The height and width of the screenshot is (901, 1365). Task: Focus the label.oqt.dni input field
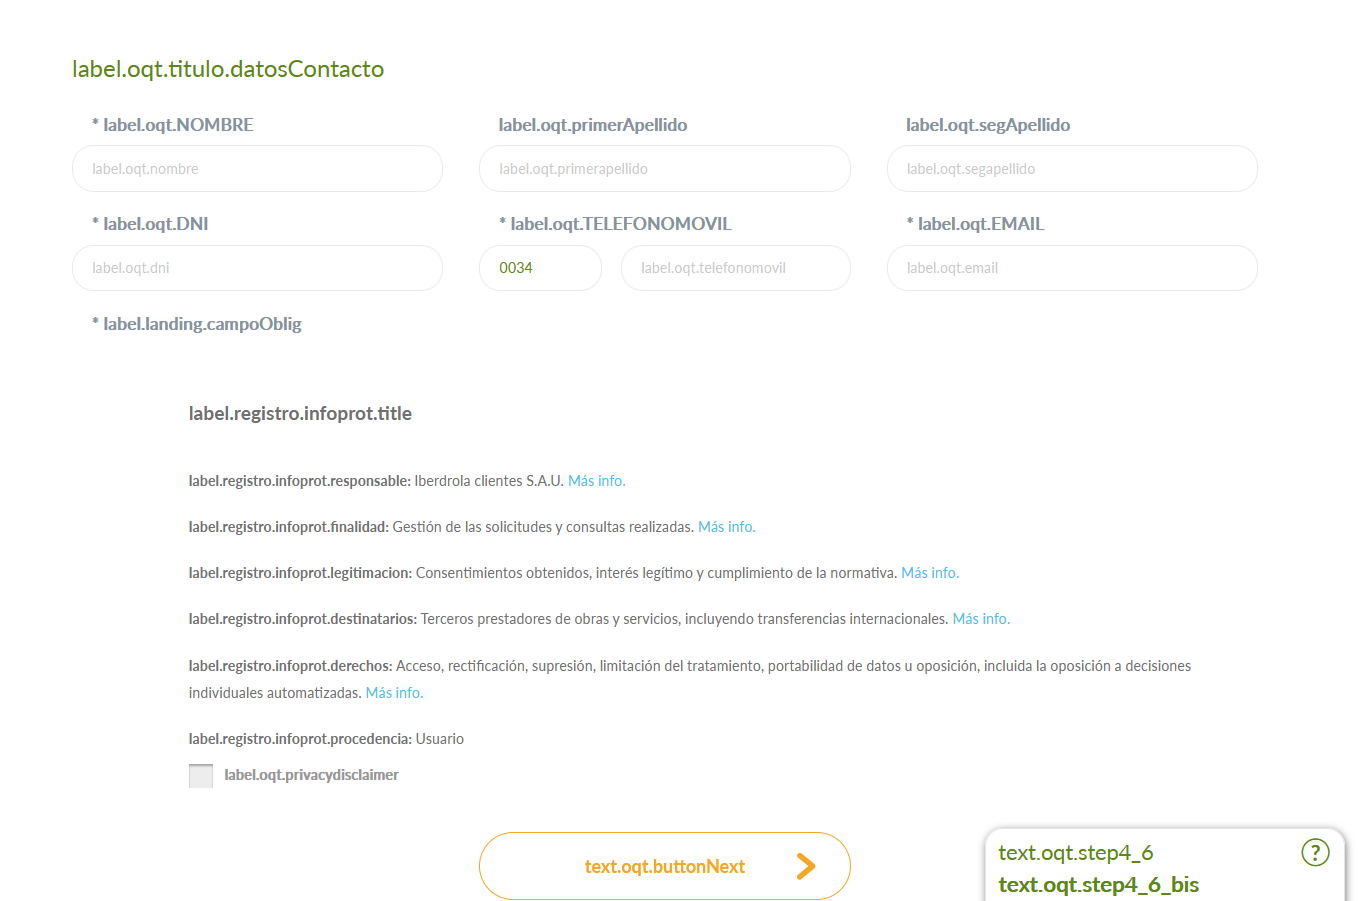pyautogui.click(x=257, y=268)
